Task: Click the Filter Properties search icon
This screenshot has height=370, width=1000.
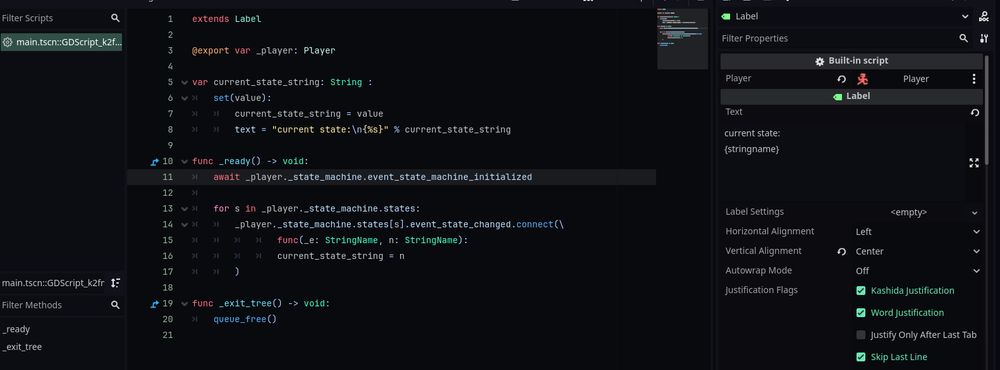Action: tap(964, 38)
